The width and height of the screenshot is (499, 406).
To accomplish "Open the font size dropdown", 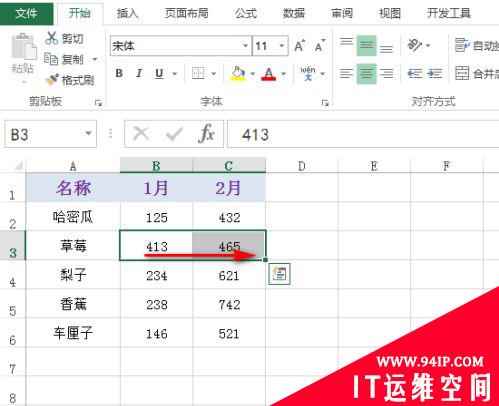I will pyautogui.click(x=282, y=45).
